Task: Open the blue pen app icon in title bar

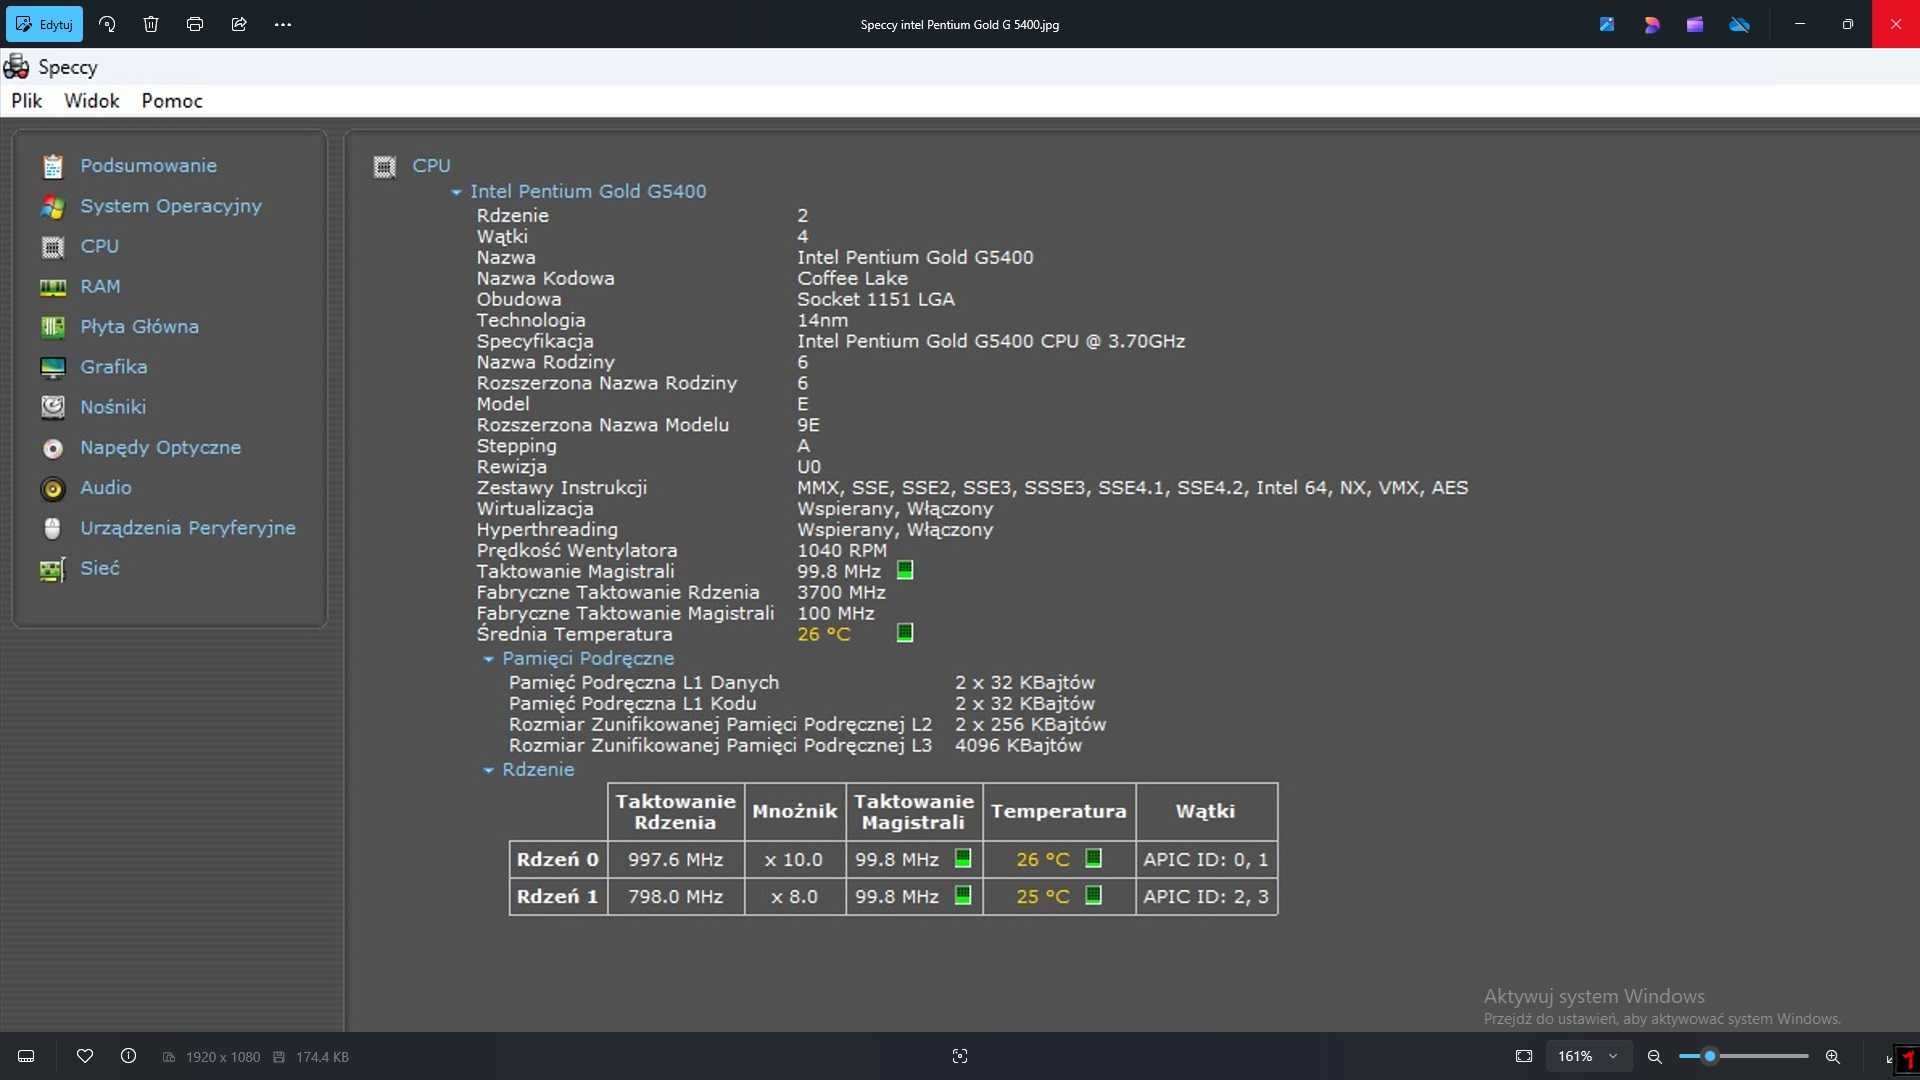Action: (x=1607, y=24)
